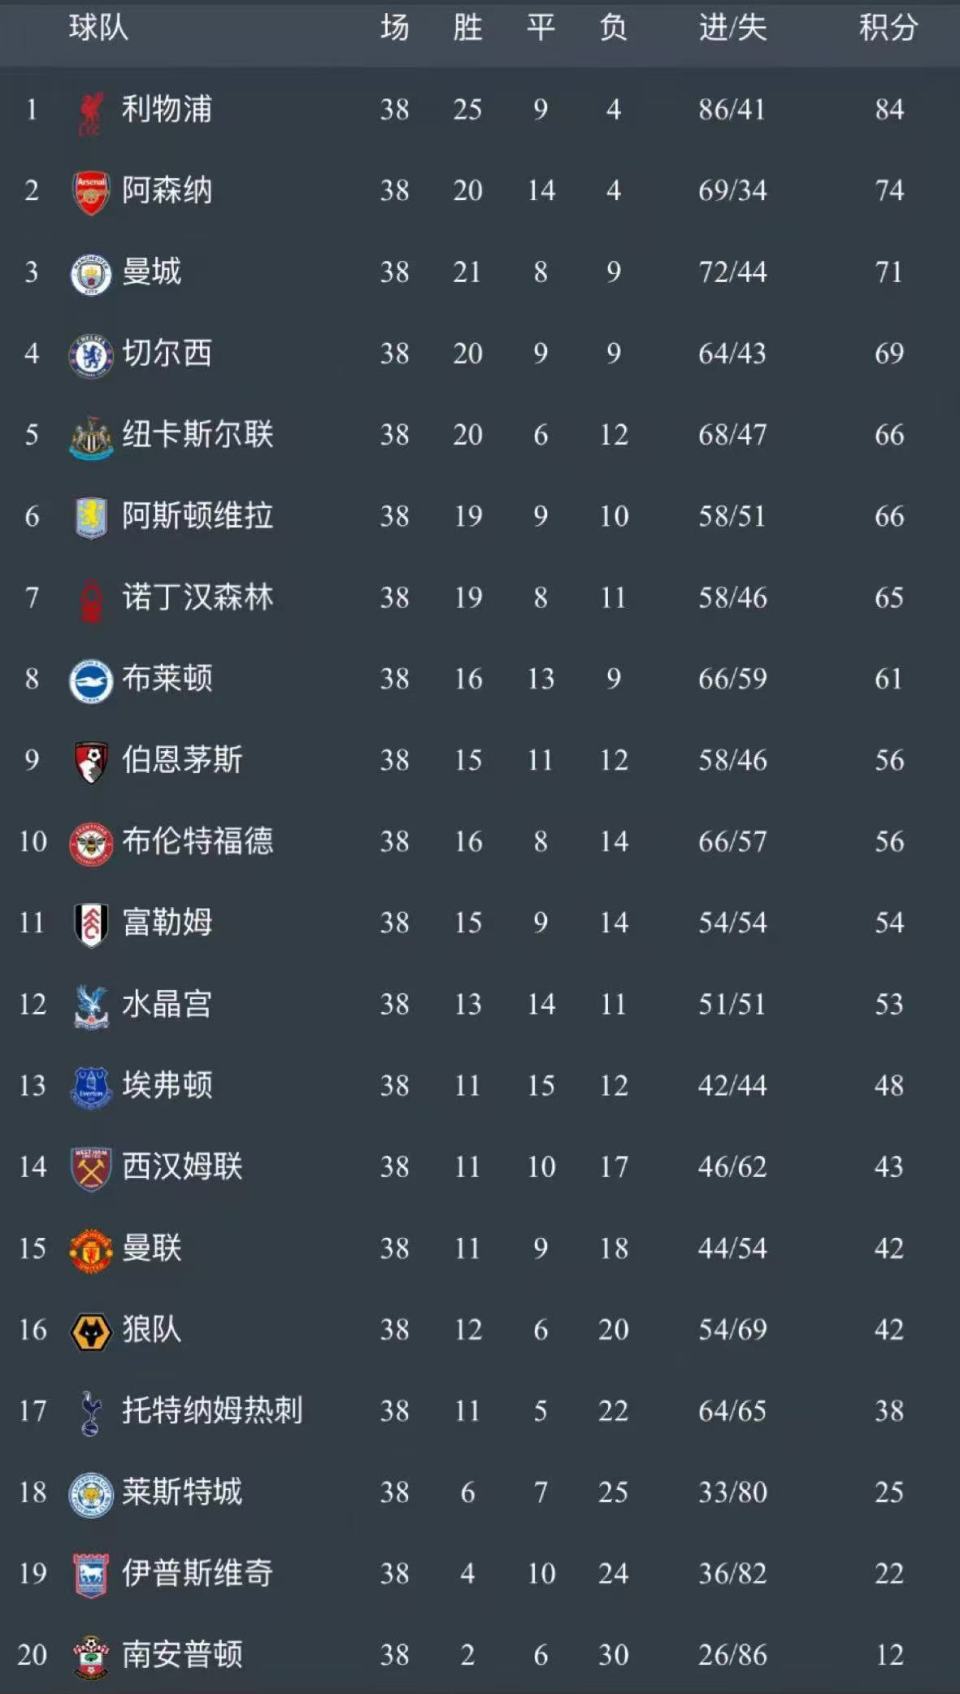Viewport: 960px width, 1694px height.
Task: Click the 球队 column header
Action: point(98,28)
